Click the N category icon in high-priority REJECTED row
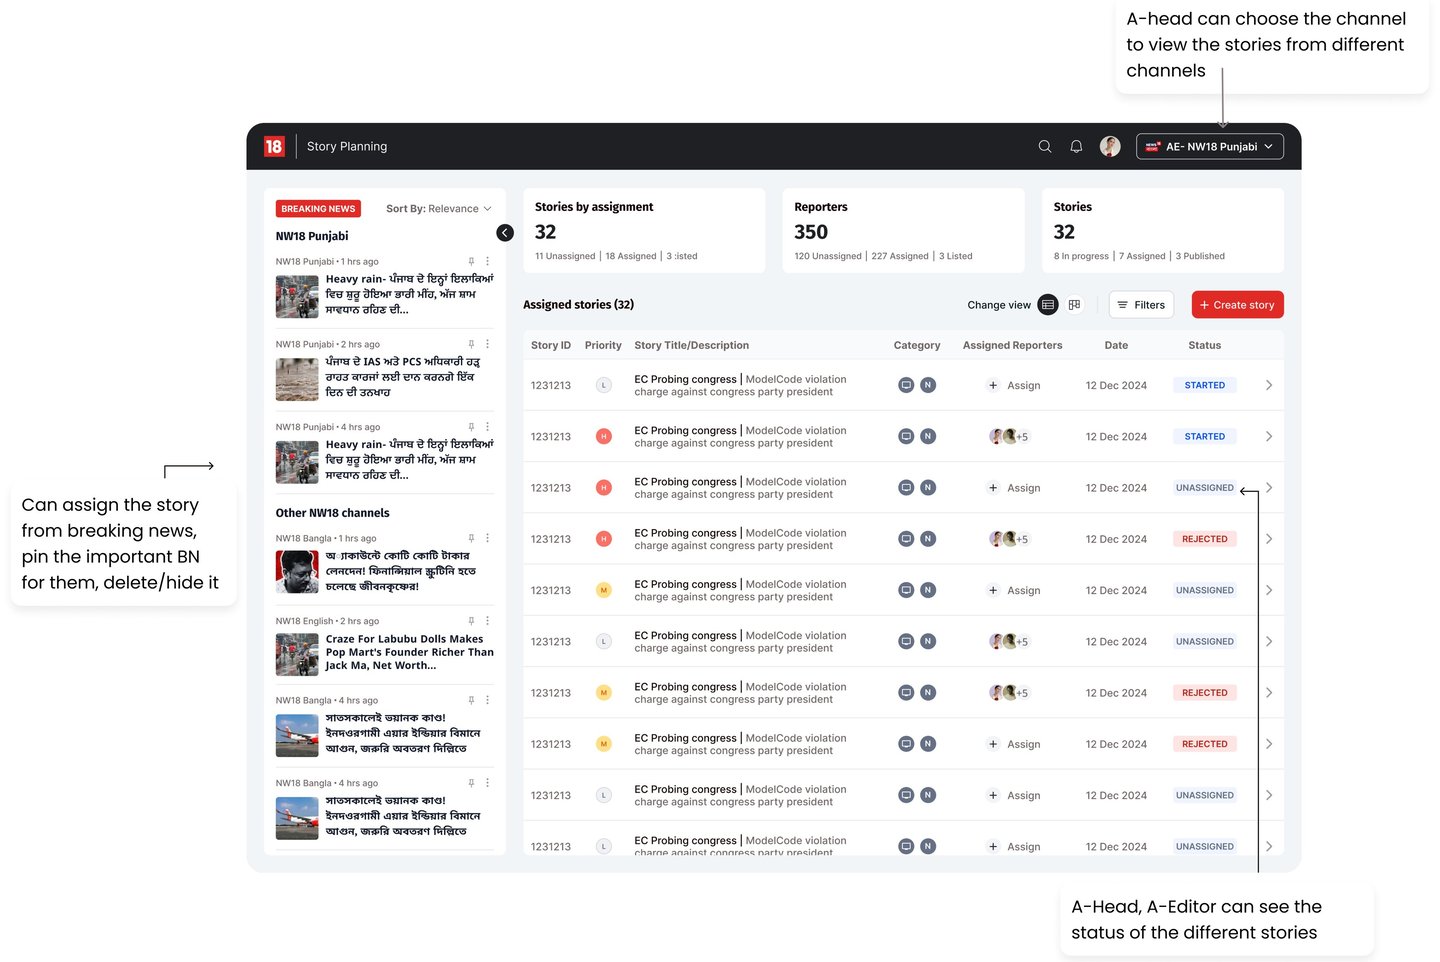The width and height of the screenshot is (1440, 962). [928, 539]
